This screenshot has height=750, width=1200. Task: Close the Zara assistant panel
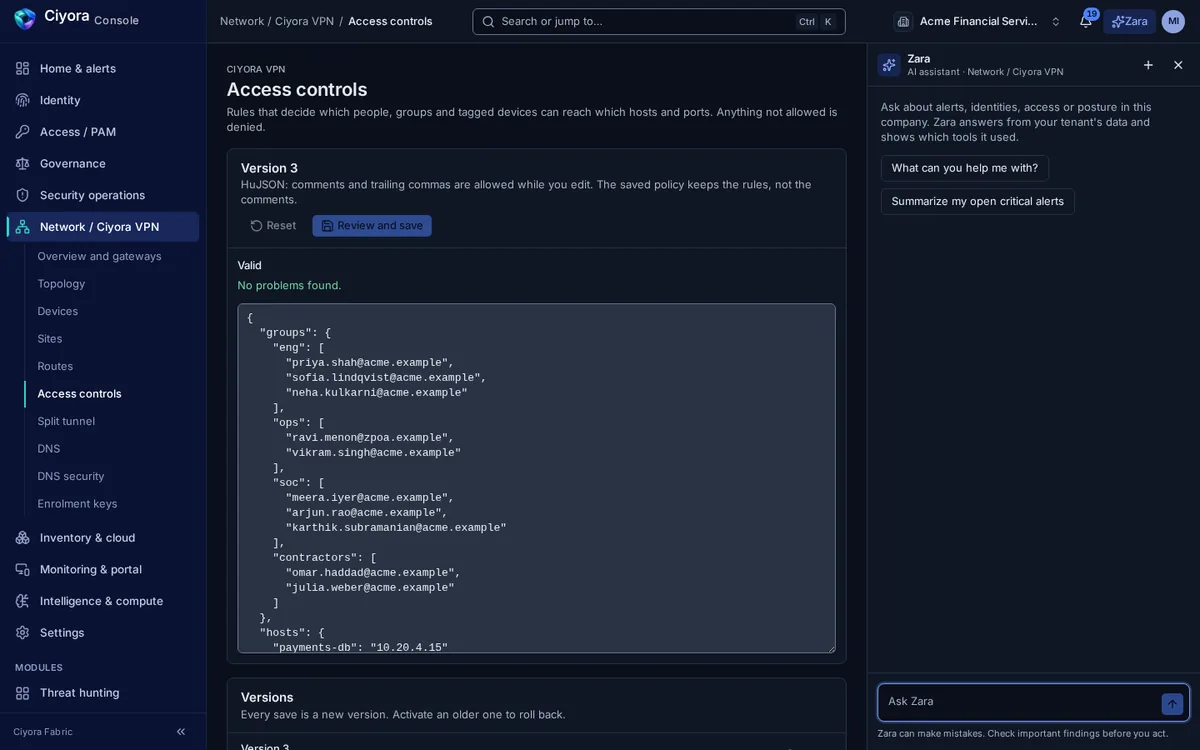pos(1178,65)
